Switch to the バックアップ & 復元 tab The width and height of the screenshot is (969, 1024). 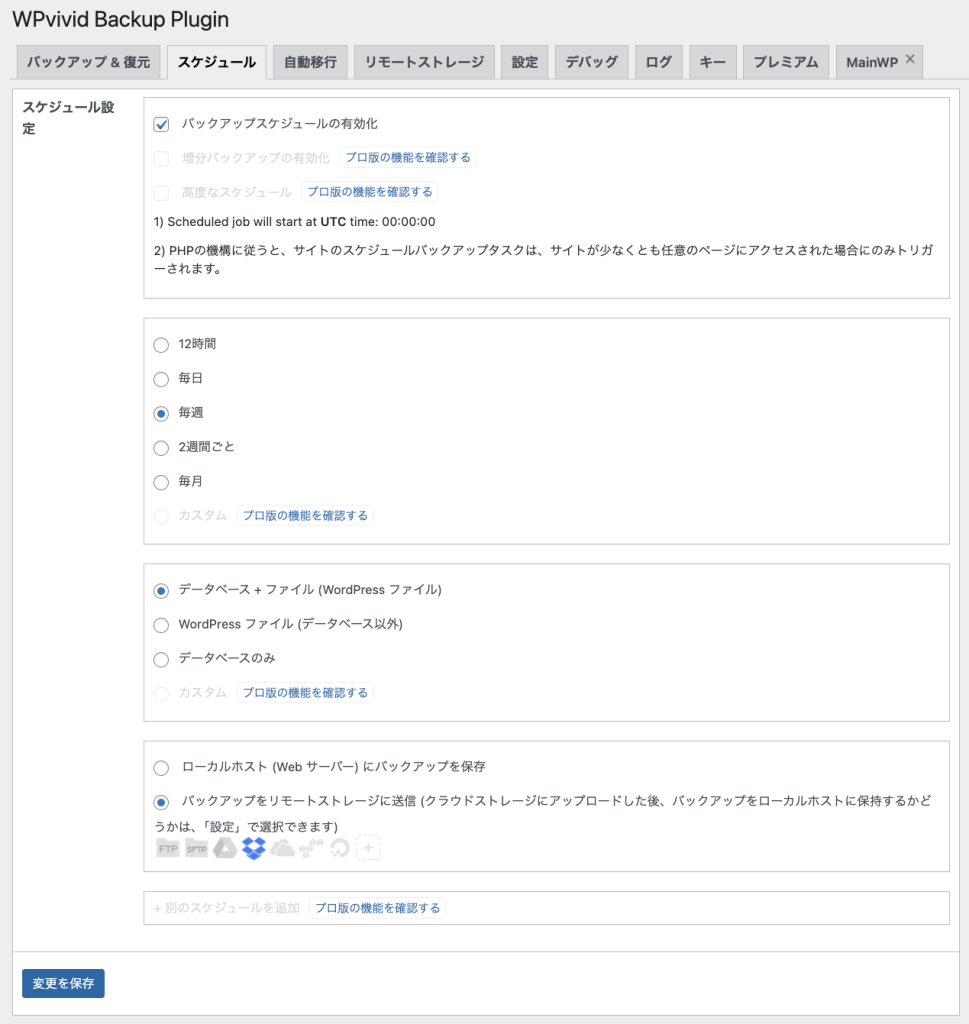click(x=88, y=61)
